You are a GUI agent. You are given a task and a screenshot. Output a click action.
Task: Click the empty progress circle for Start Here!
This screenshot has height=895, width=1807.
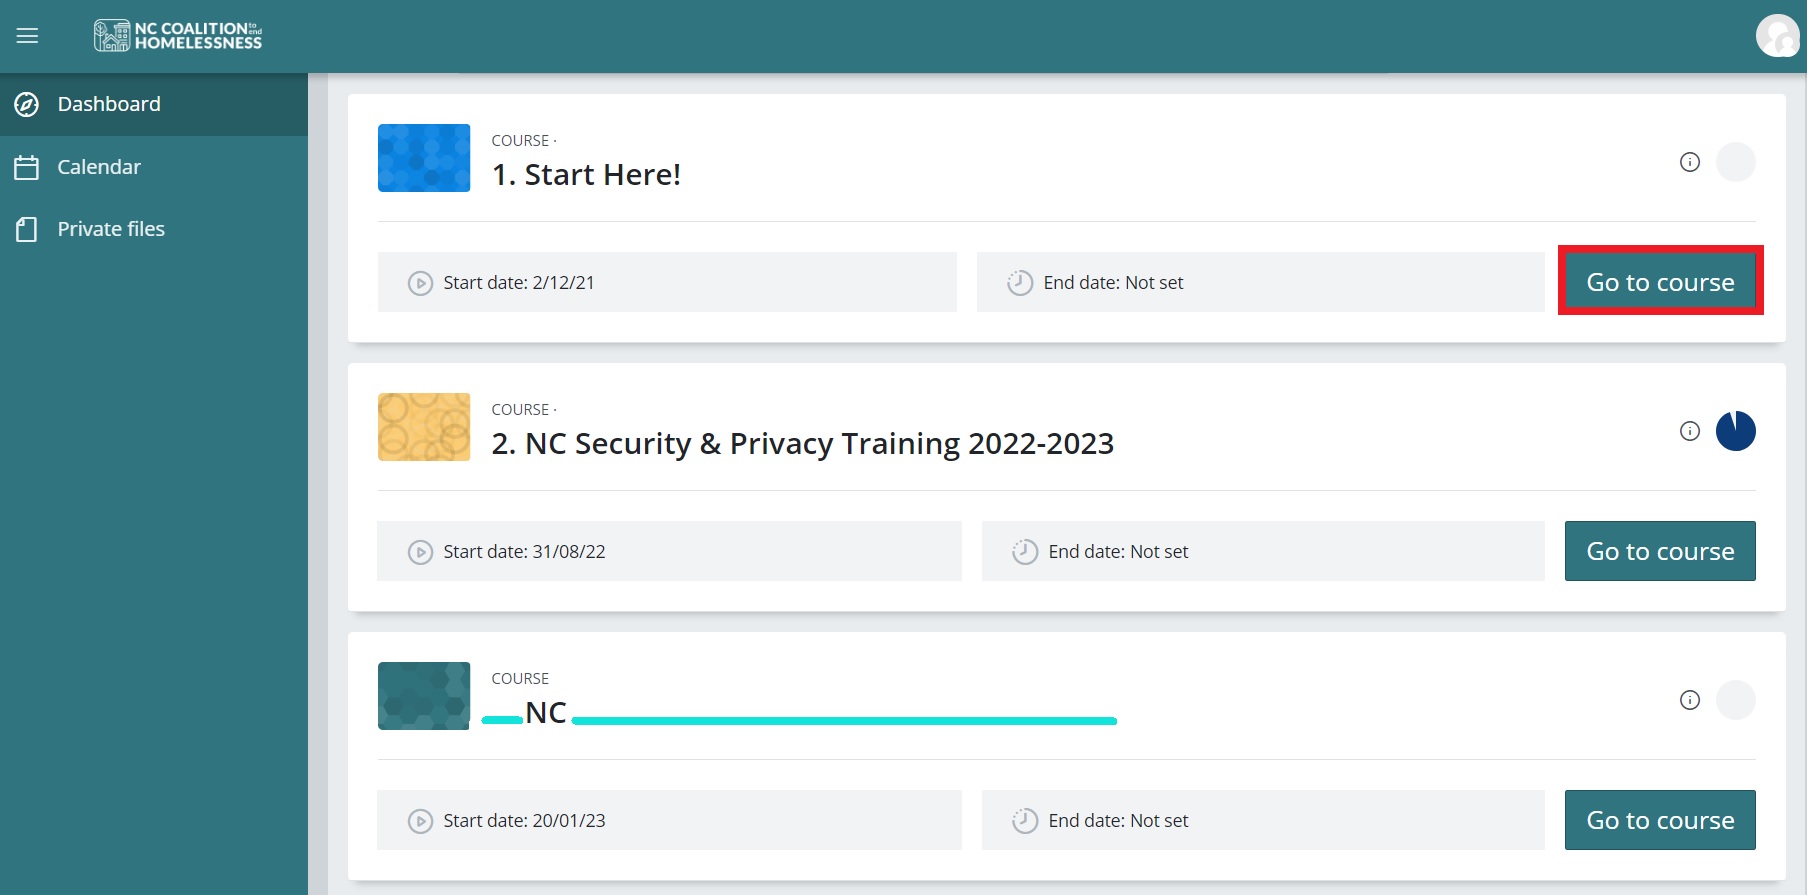[x=1736, y=162]
